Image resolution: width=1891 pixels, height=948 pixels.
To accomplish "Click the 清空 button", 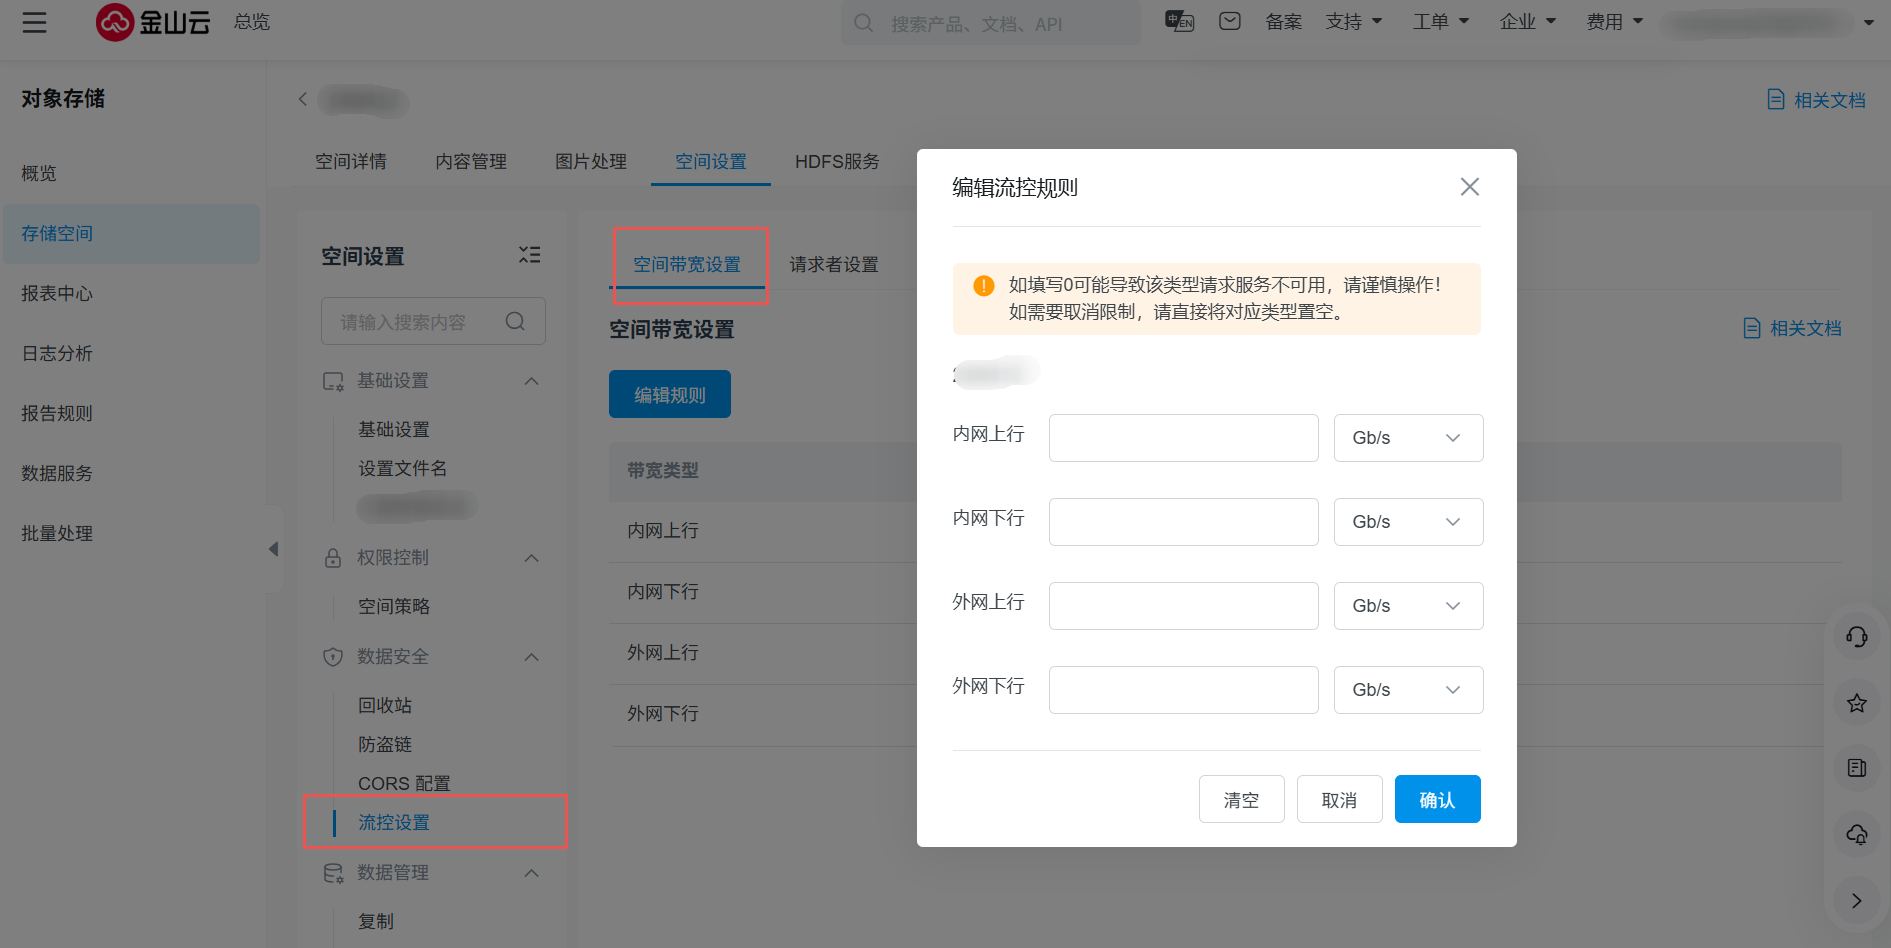I will 1241,800.
